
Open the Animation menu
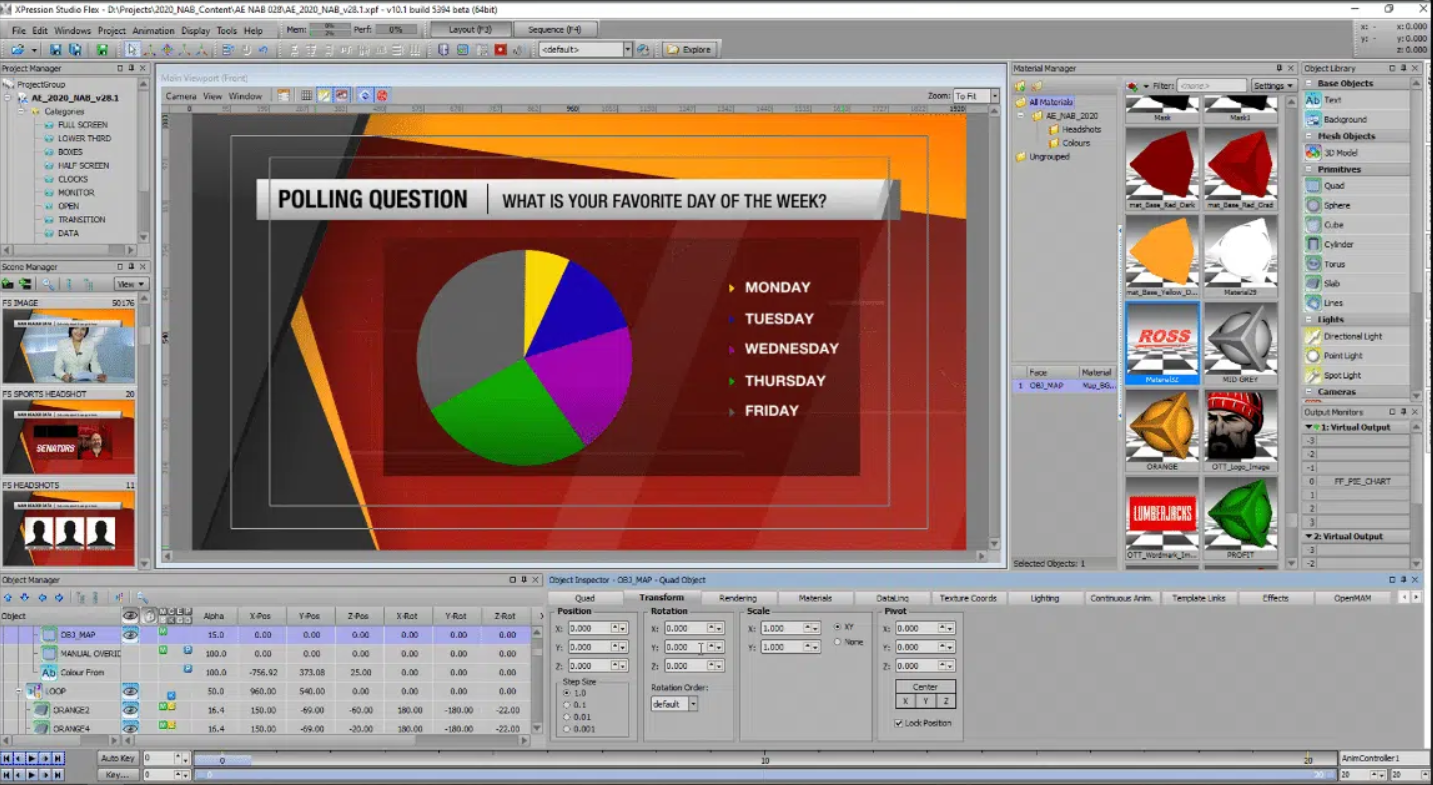click(155, 30)
